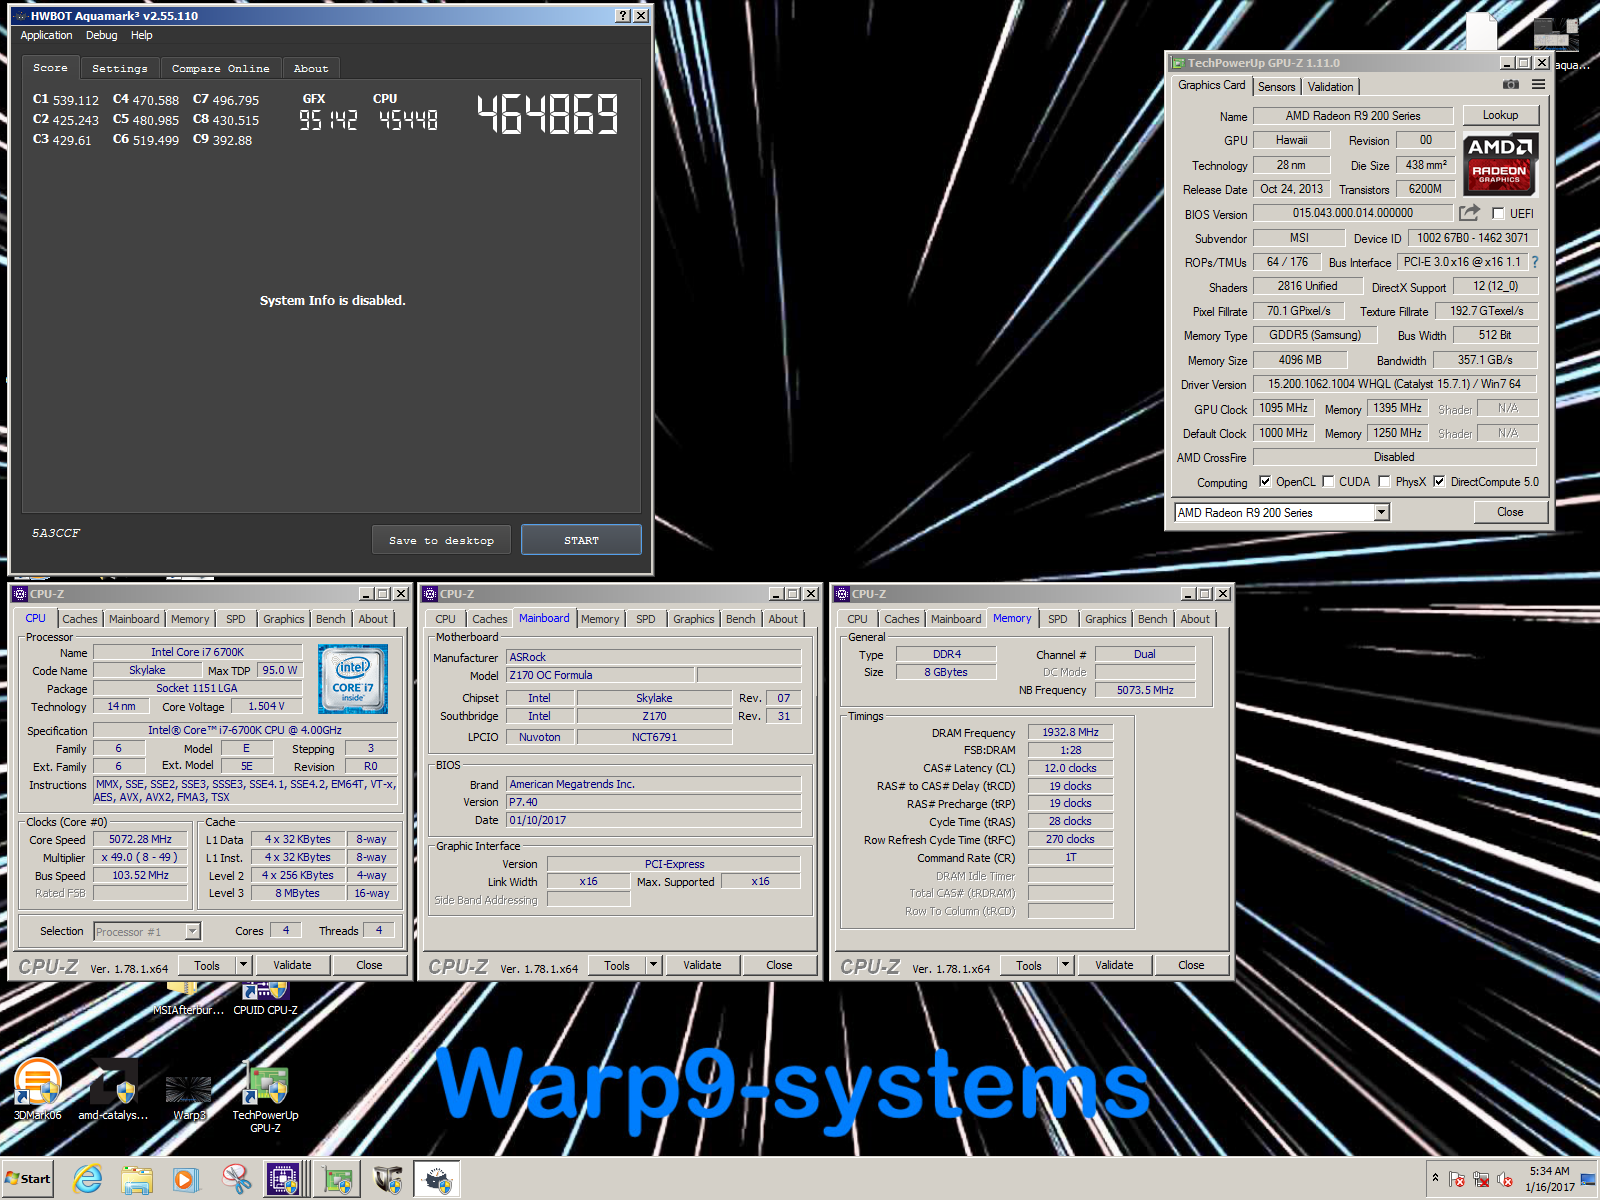Switch to the Sensors tab in GPU-Z
This screenshot has height=1200, width=1600.
tap(1276, 87)
